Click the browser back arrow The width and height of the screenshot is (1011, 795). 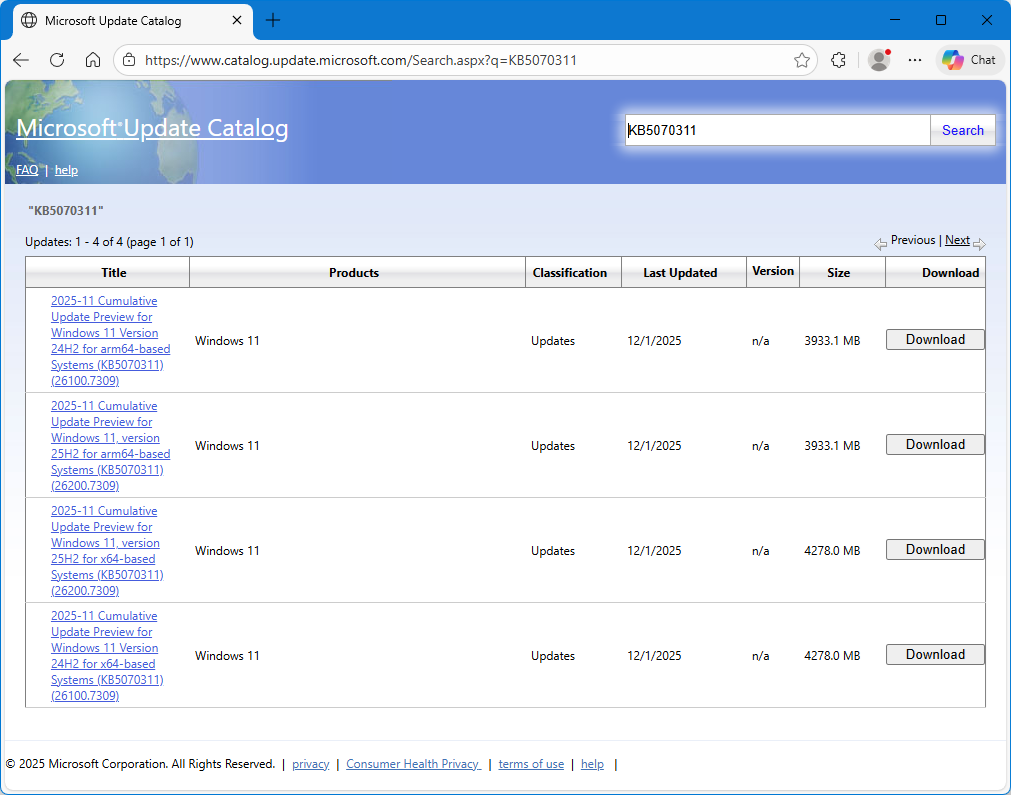[x=21, y=60]
